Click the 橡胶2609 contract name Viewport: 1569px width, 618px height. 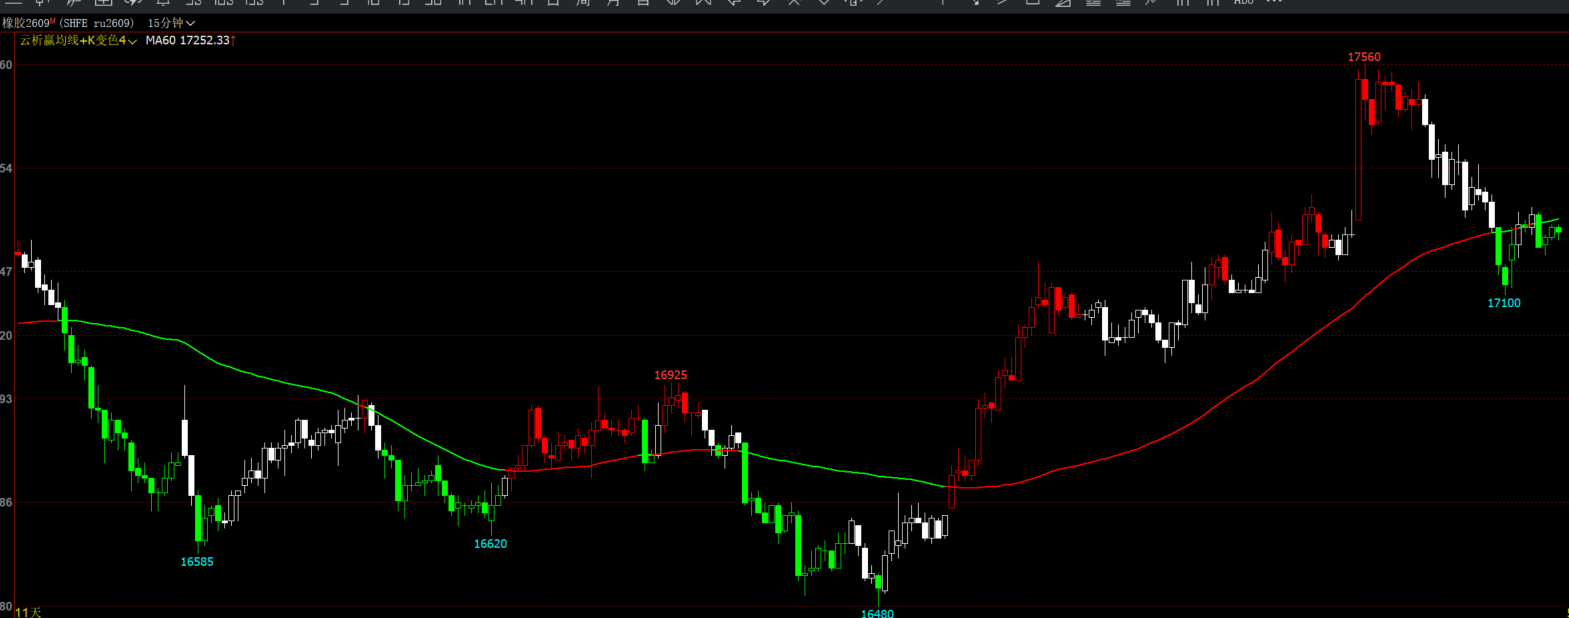(25, 23)
